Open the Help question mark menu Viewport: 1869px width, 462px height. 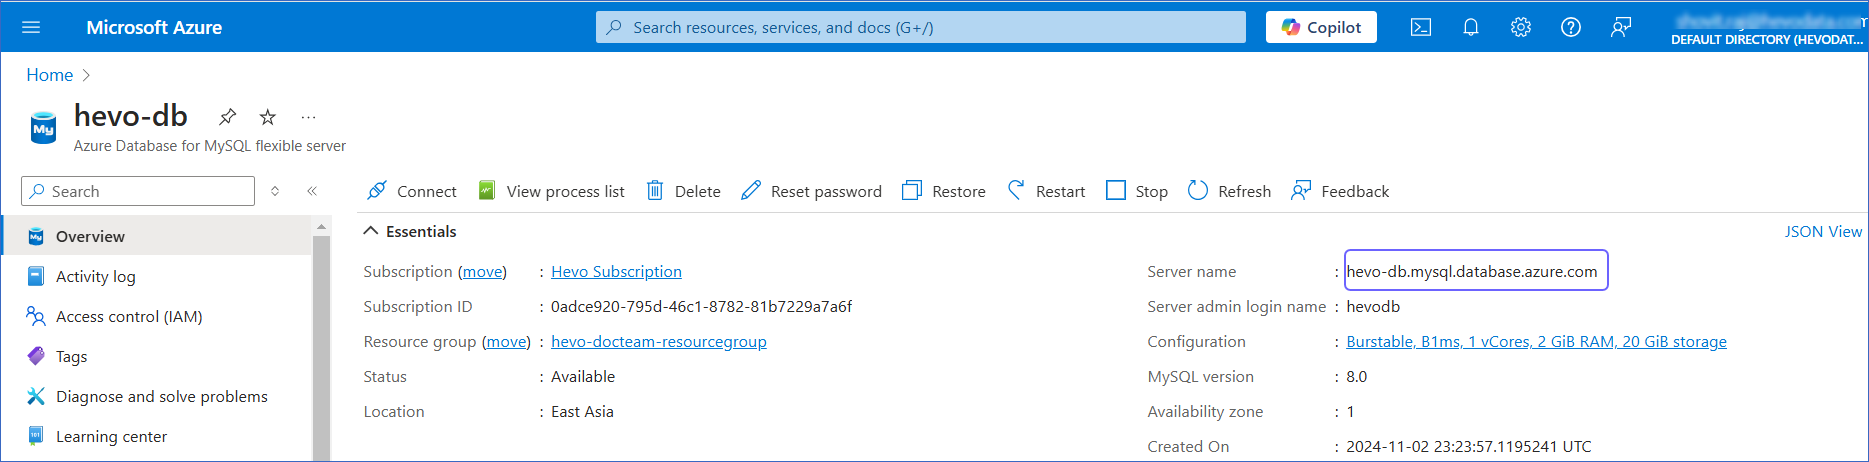pyautogui.click(x=1571, y=27)
